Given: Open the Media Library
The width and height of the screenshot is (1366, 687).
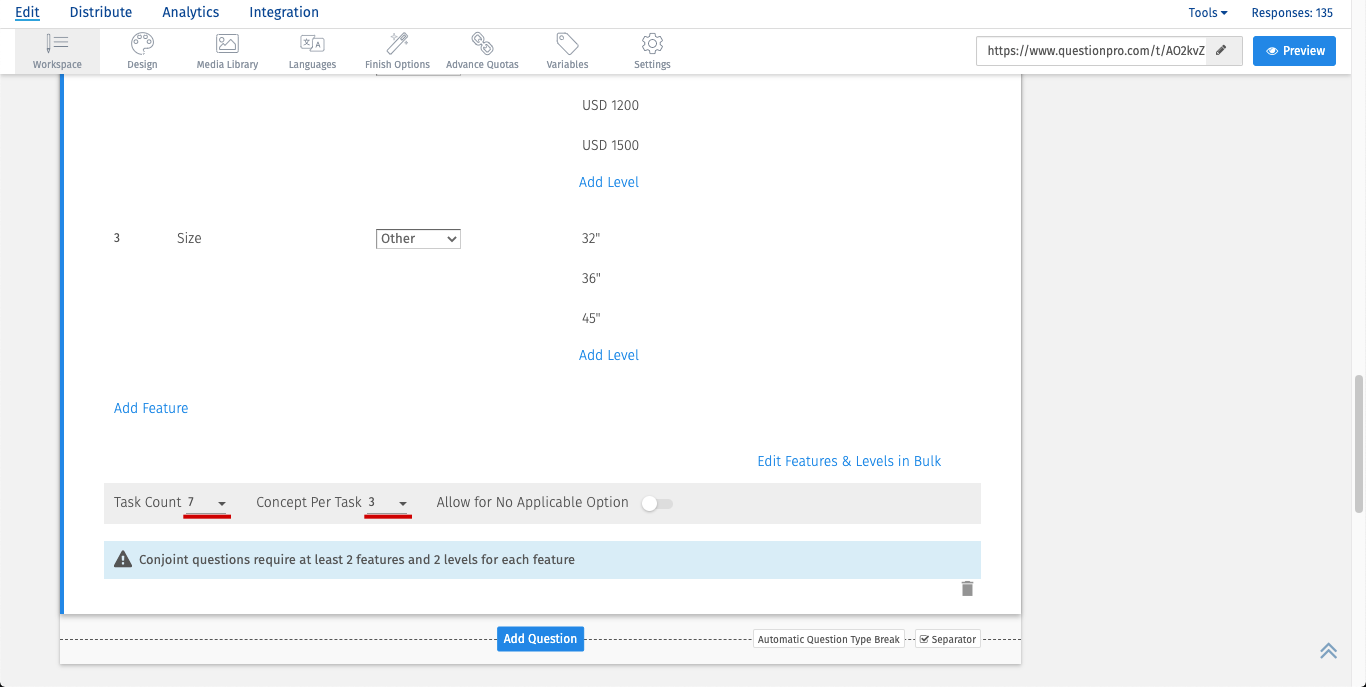Looking at the screenshot, I should pos(226,50).
